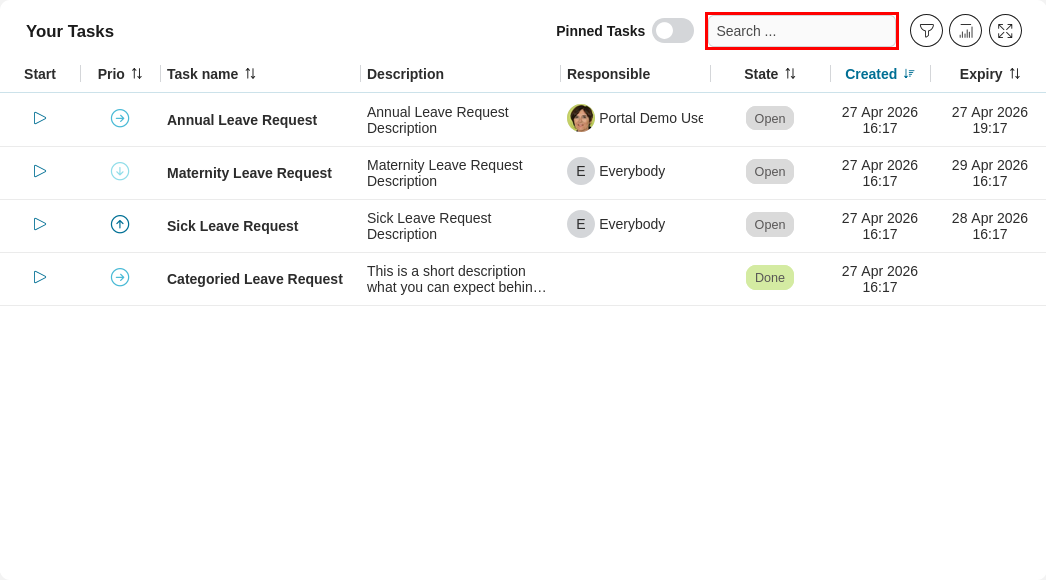Select 'This is a short description' text

pyautogui.click(x=446, y=271)
